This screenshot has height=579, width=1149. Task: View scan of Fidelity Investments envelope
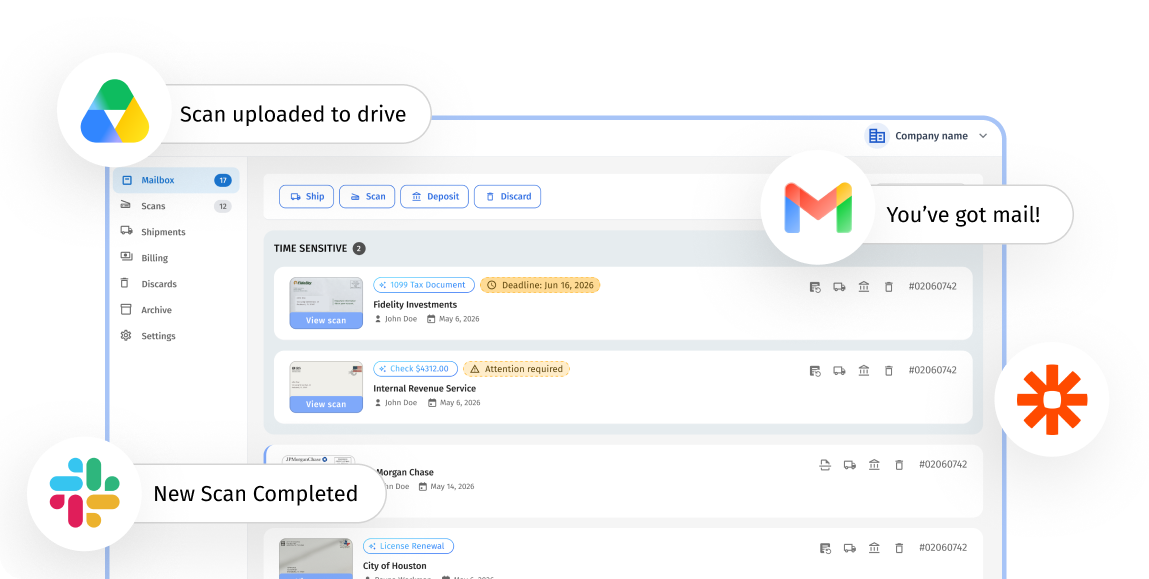(326, 320)
